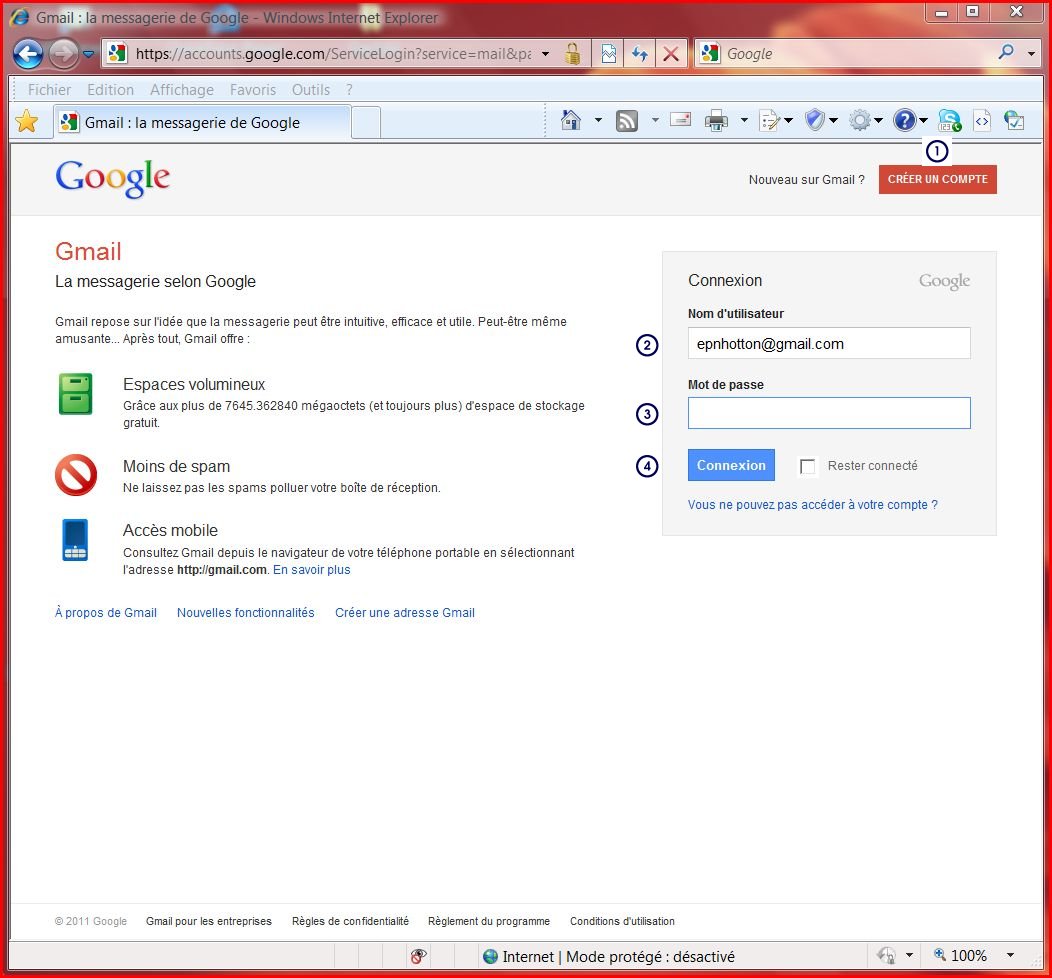The width and height of the screenshot is (1052, 978).
Task: Focus the Nom d'utilisateur field
Action: (829, 343)
